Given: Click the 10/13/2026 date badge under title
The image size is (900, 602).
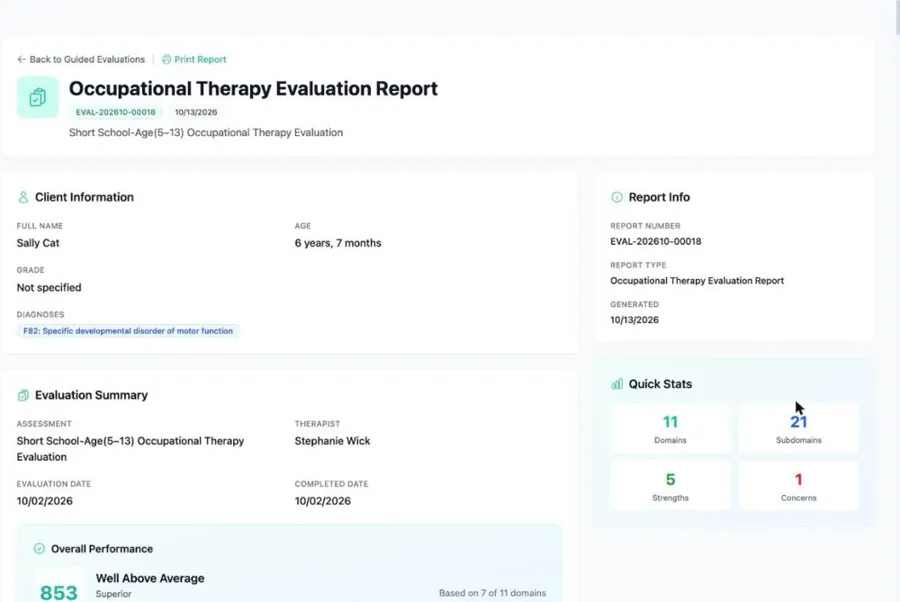Looking at the screenshot, I should click(x=196, y=112).
